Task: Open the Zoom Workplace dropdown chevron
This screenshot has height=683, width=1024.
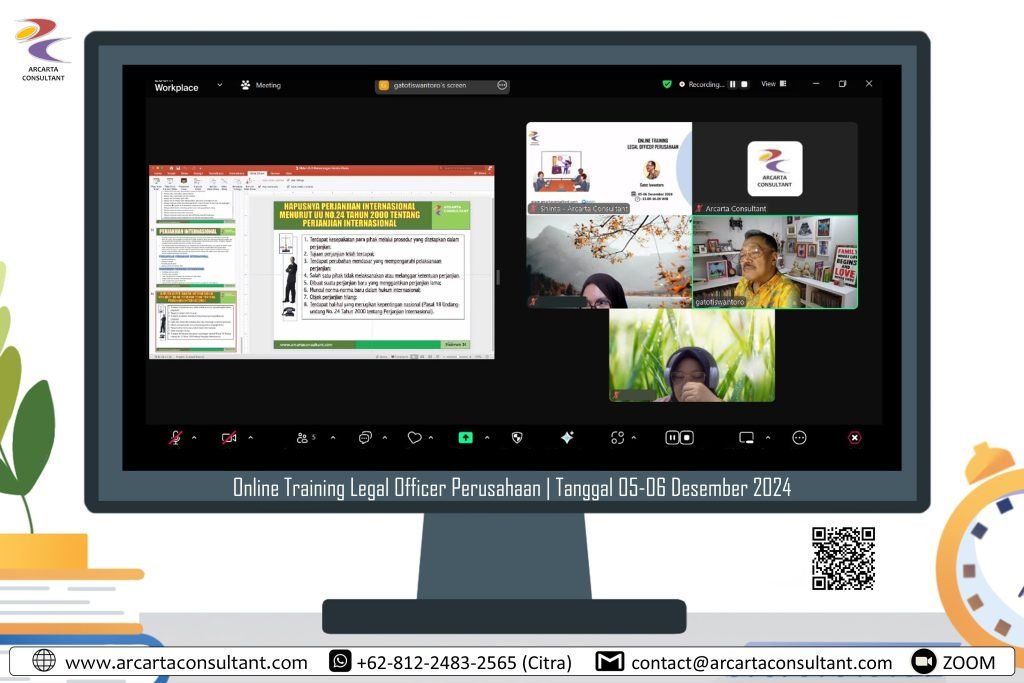Action: click(219, 85)
